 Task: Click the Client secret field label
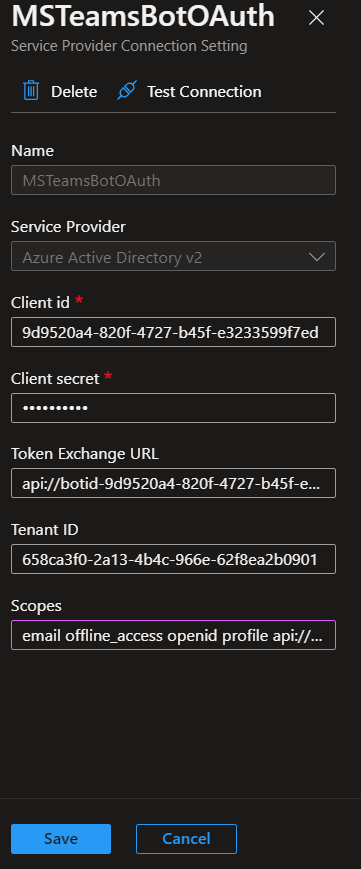(55, 379)
